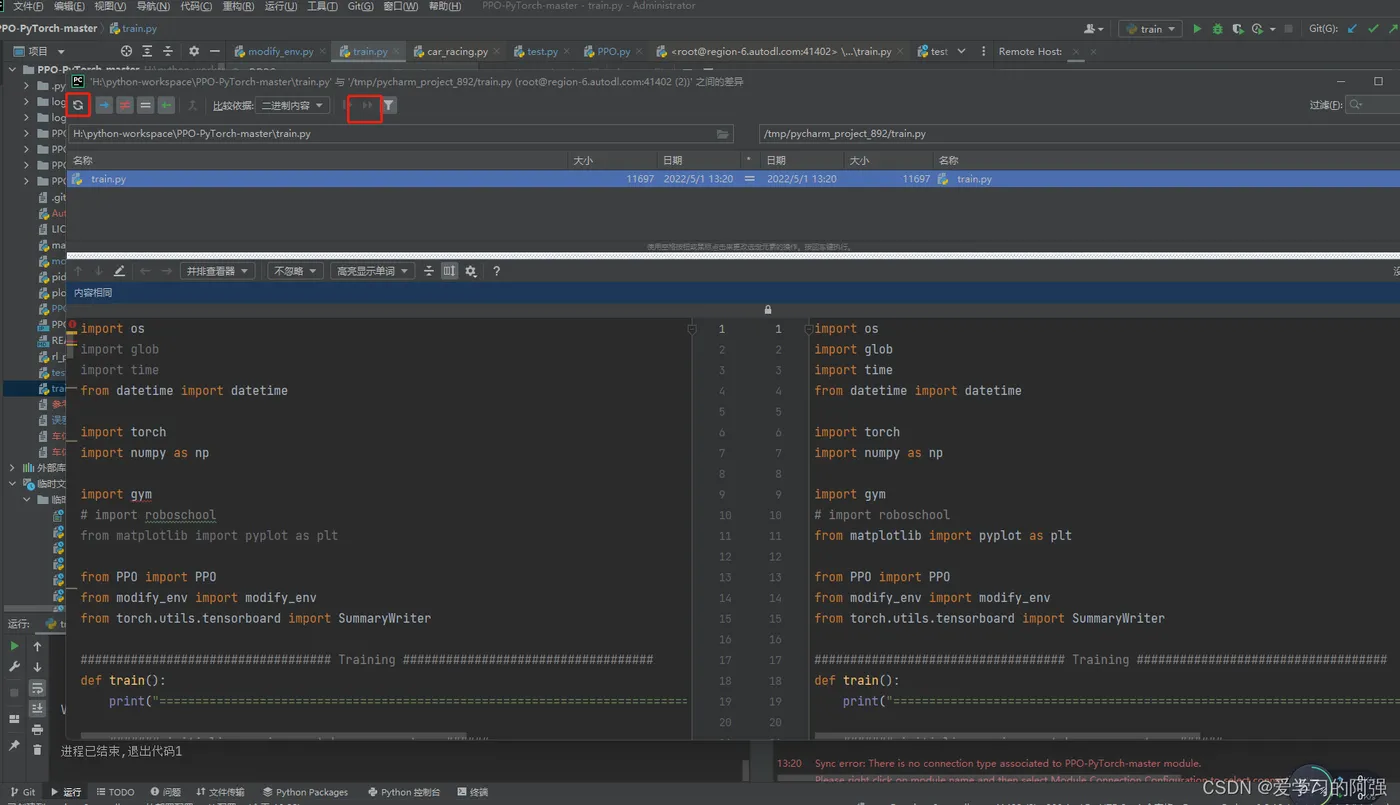Open the Git tool window at the bottom
This screenshot has height=805, width=1400.
[x=21, y=792]
